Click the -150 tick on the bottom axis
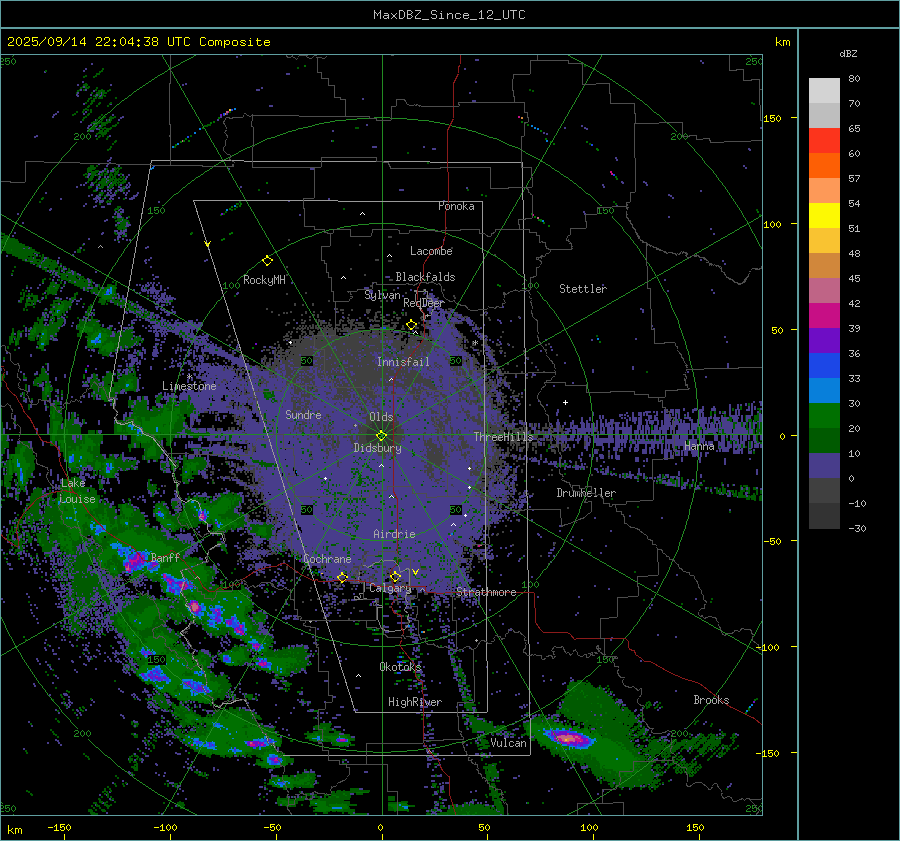Screen dimensions: 900x841 (x=59, y=828)
